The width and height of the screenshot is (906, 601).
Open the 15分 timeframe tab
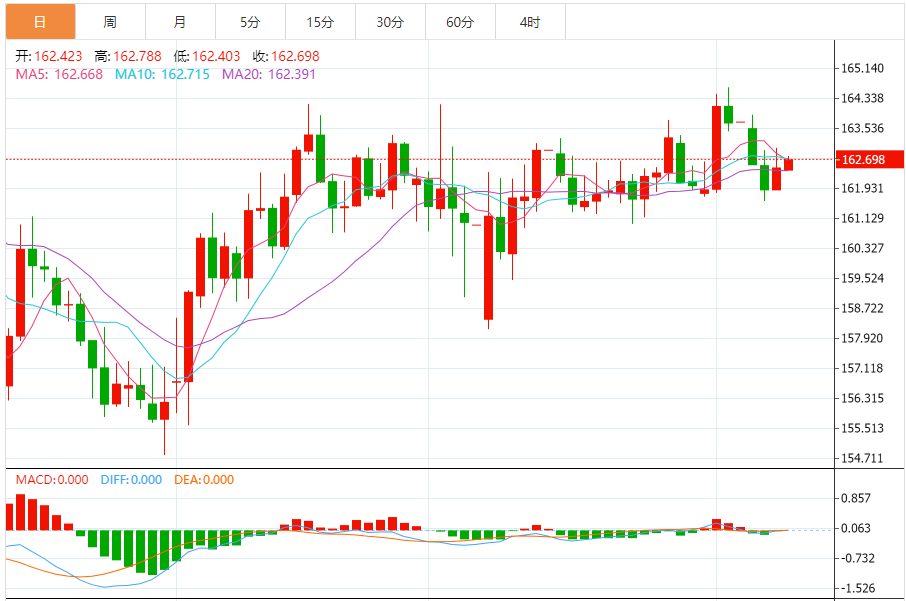click(x=320, y=22)
